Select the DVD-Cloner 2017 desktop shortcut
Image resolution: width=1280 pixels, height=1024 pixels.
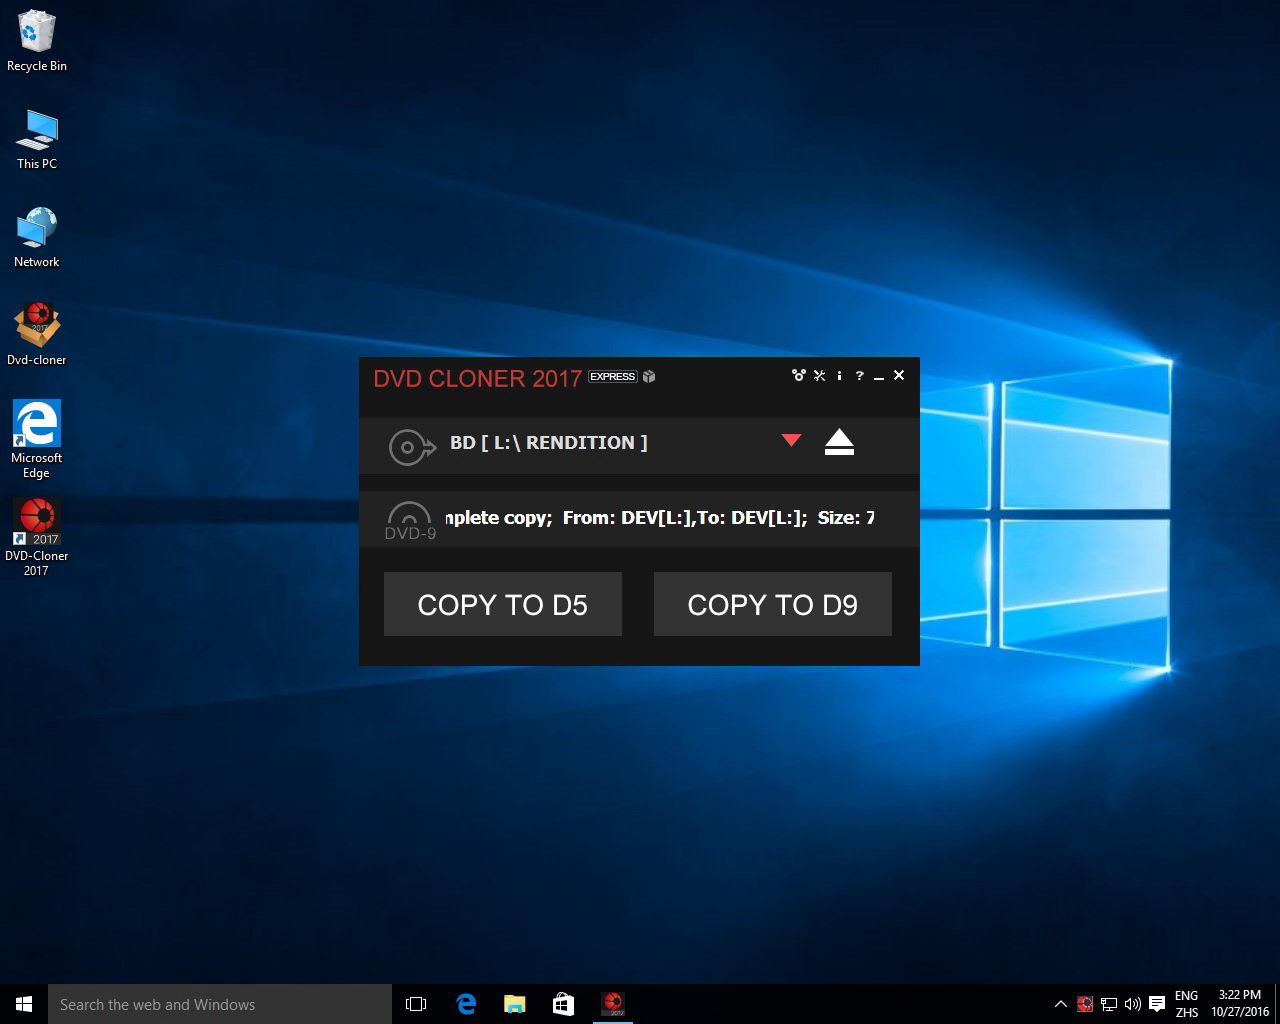pyautogui.click(x=37, y=538)
